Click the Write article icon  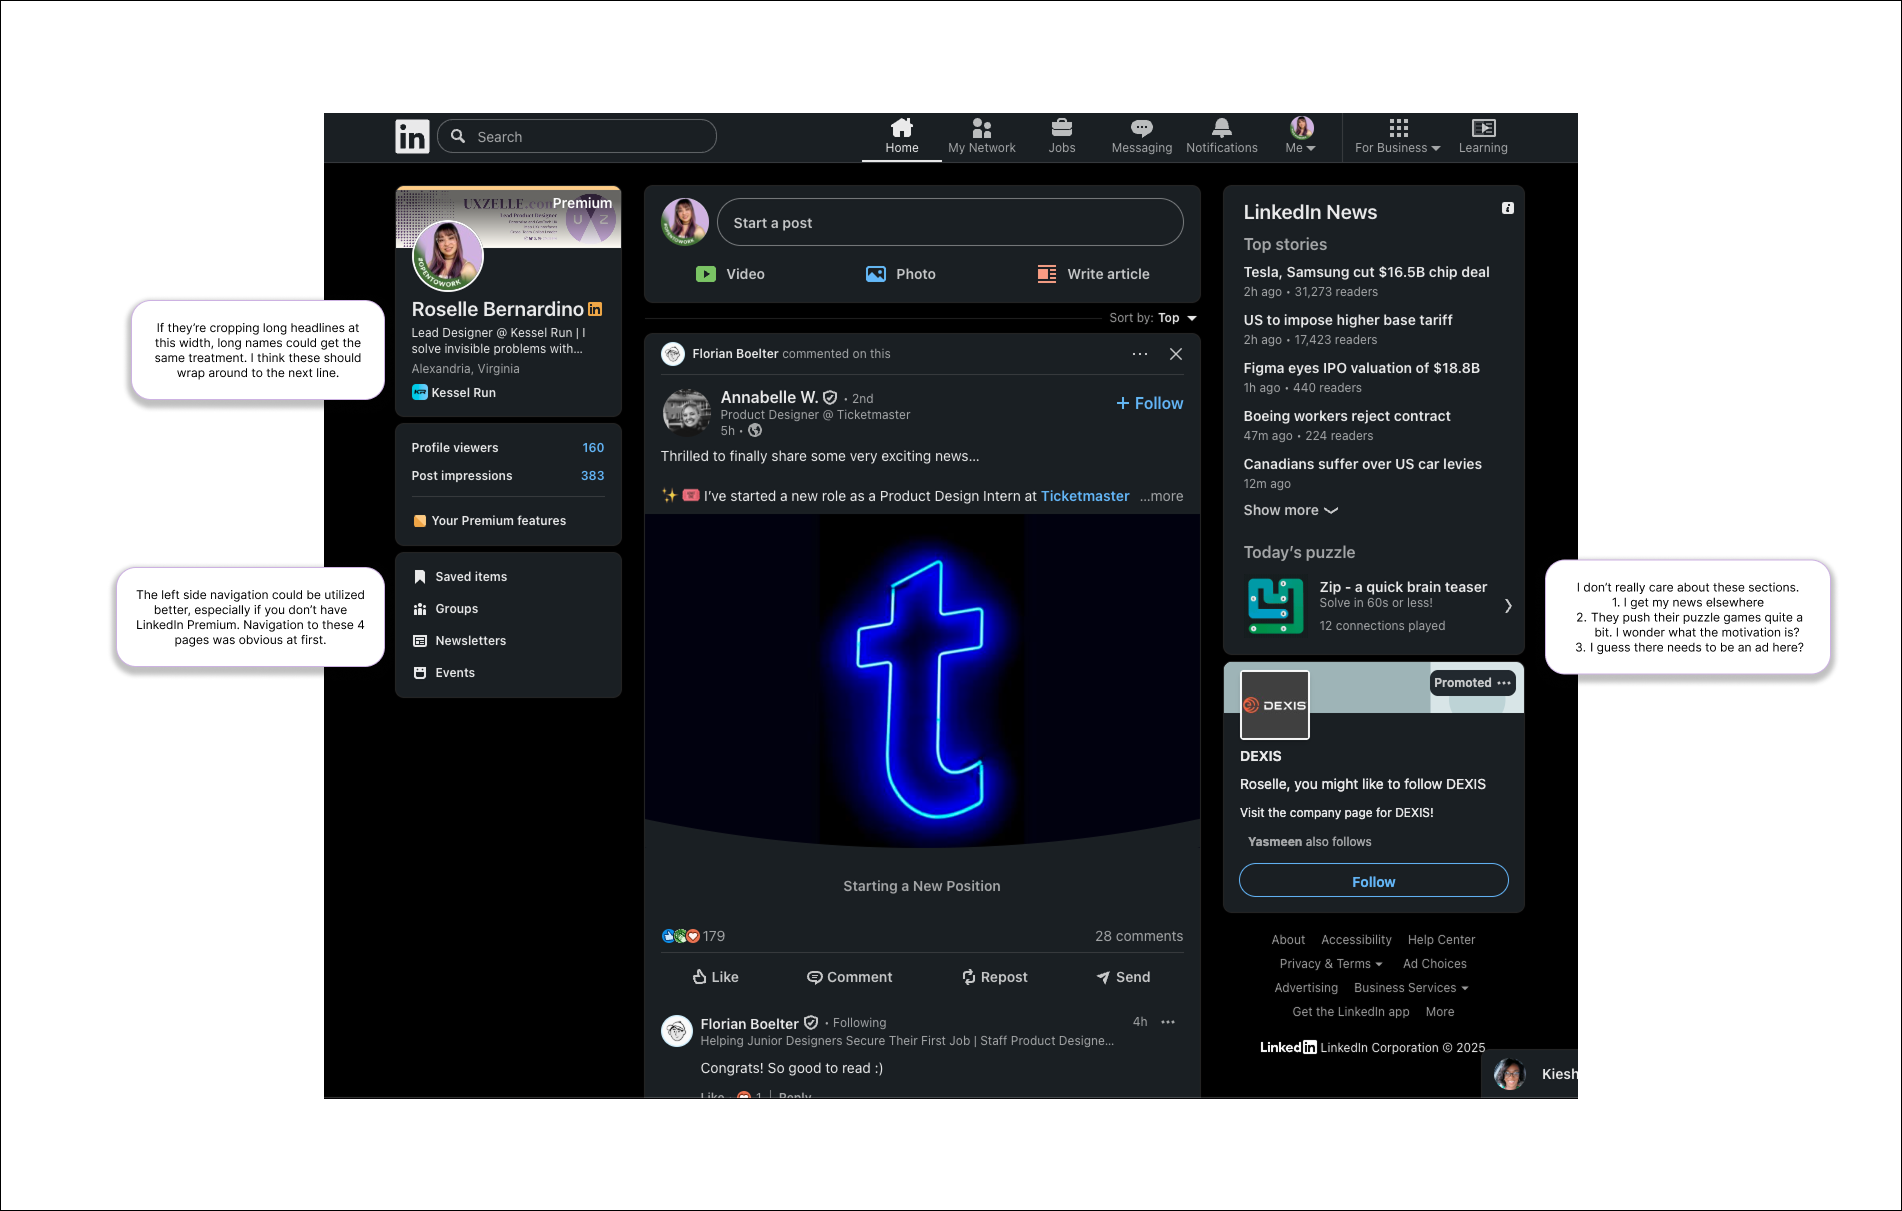(x=1047, y=274)
